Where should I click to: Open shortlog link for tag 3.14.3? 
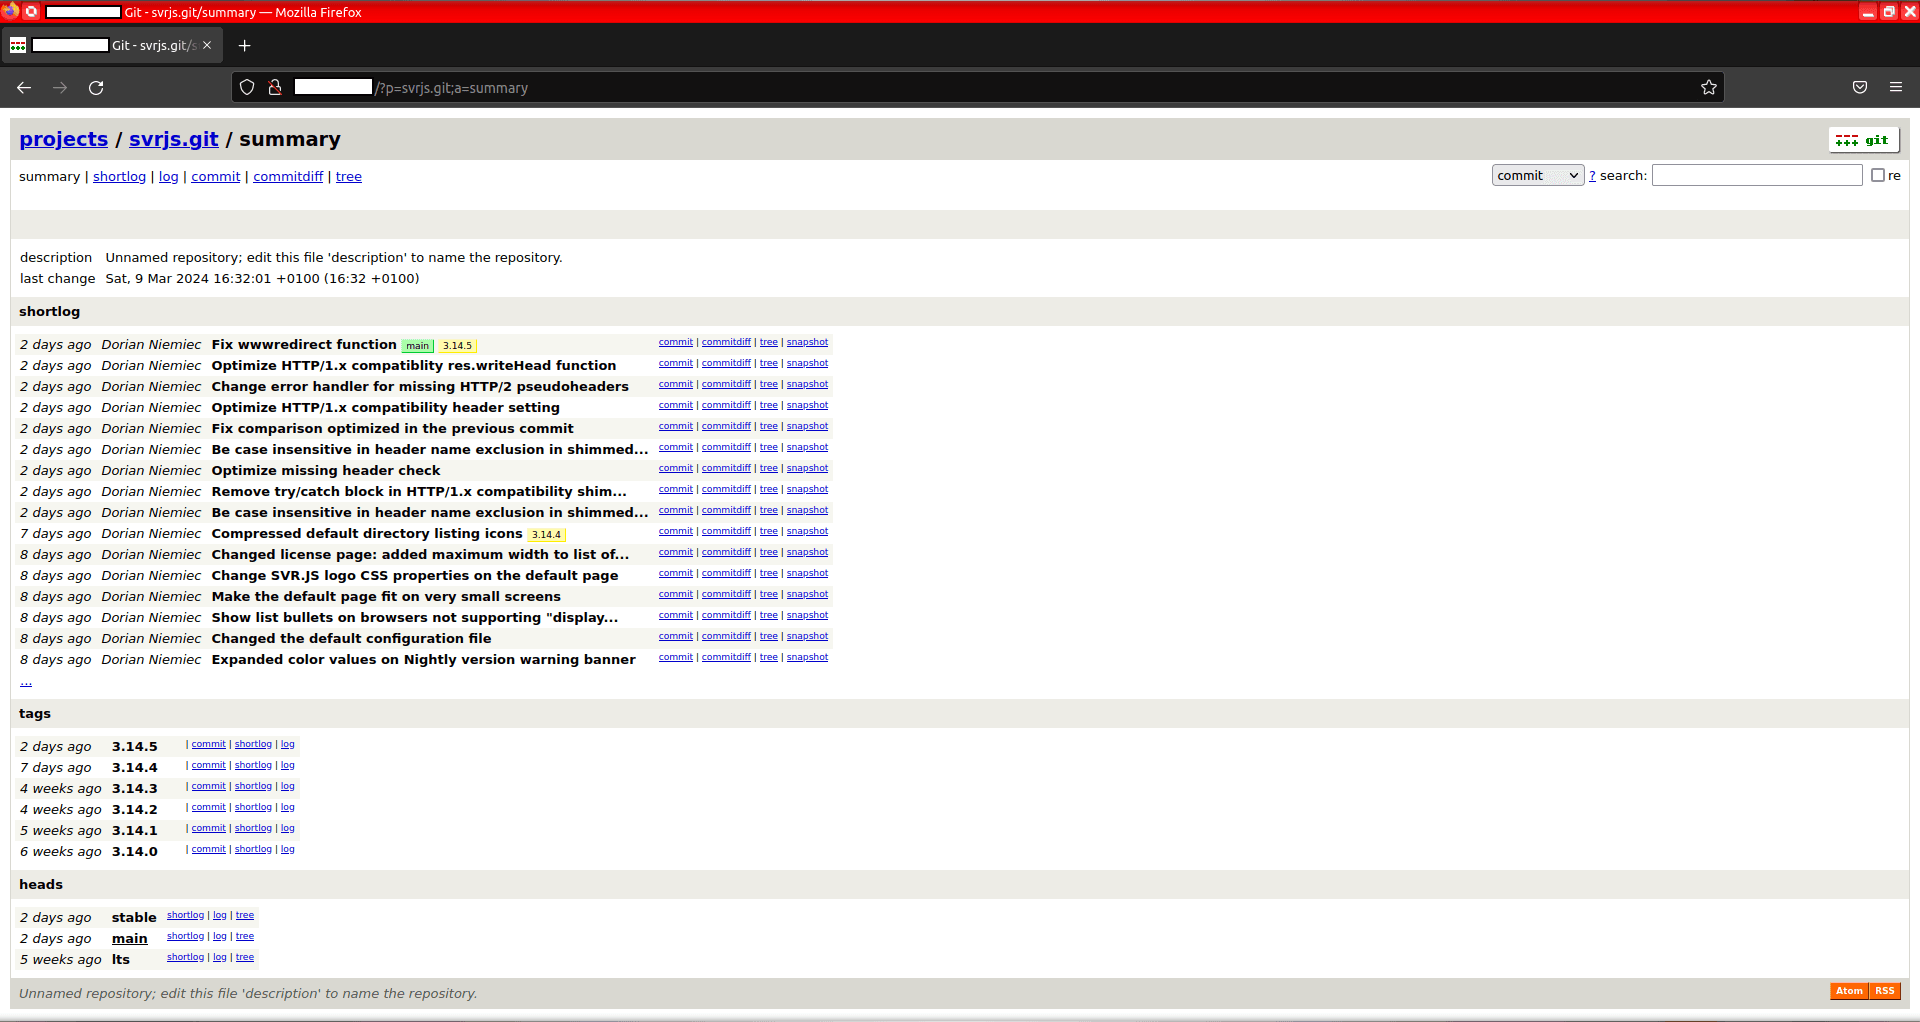pyautogui.click(x=253, y=786)
